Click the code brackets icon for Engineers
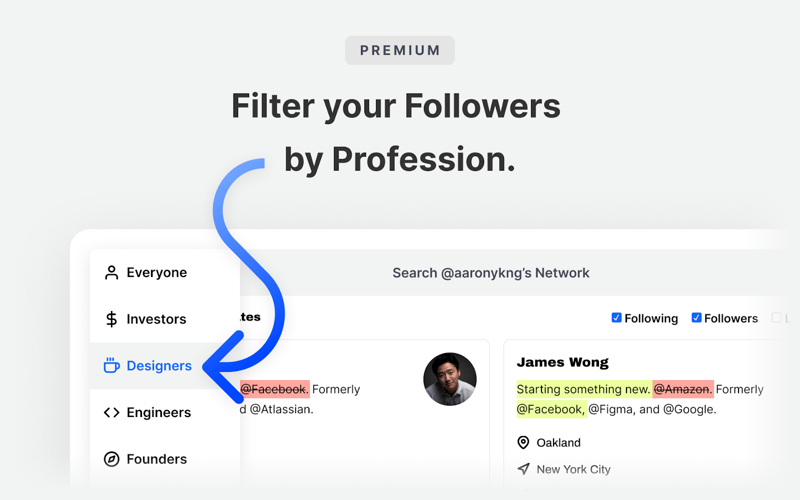 point(112,412)
